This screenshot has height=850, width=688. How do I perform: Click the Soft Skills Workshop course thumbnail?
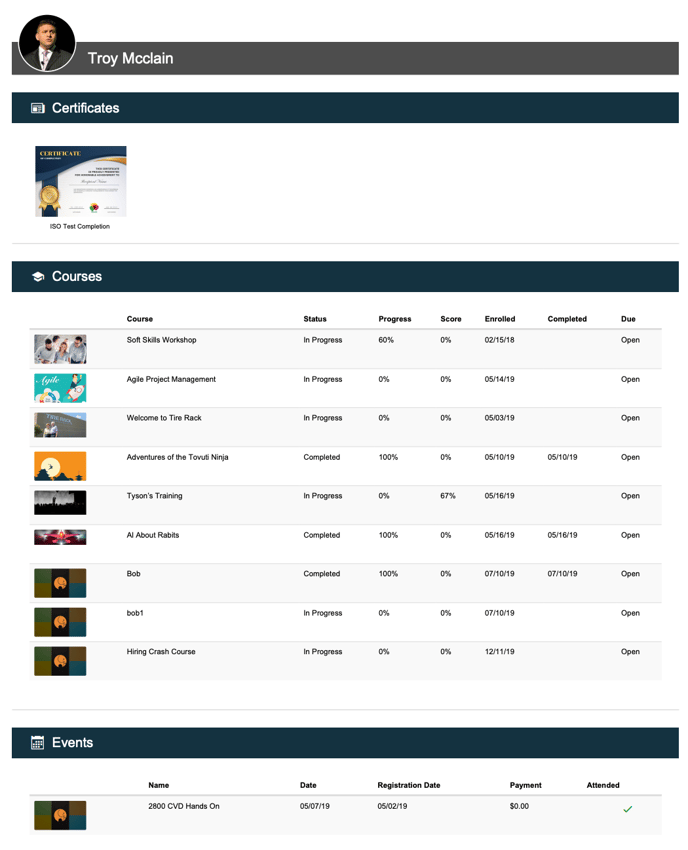point(60,348)
